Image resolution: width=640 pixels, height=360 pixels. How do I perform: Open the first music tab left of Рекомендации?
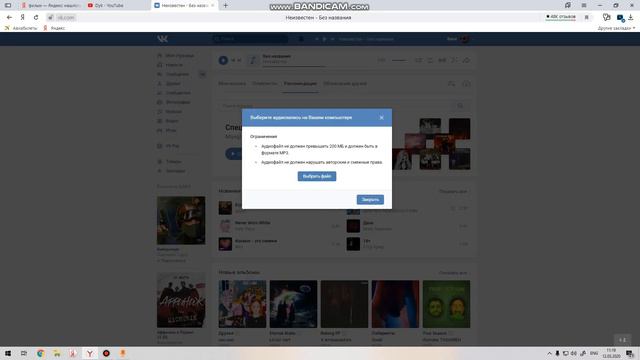click(232, 84)
